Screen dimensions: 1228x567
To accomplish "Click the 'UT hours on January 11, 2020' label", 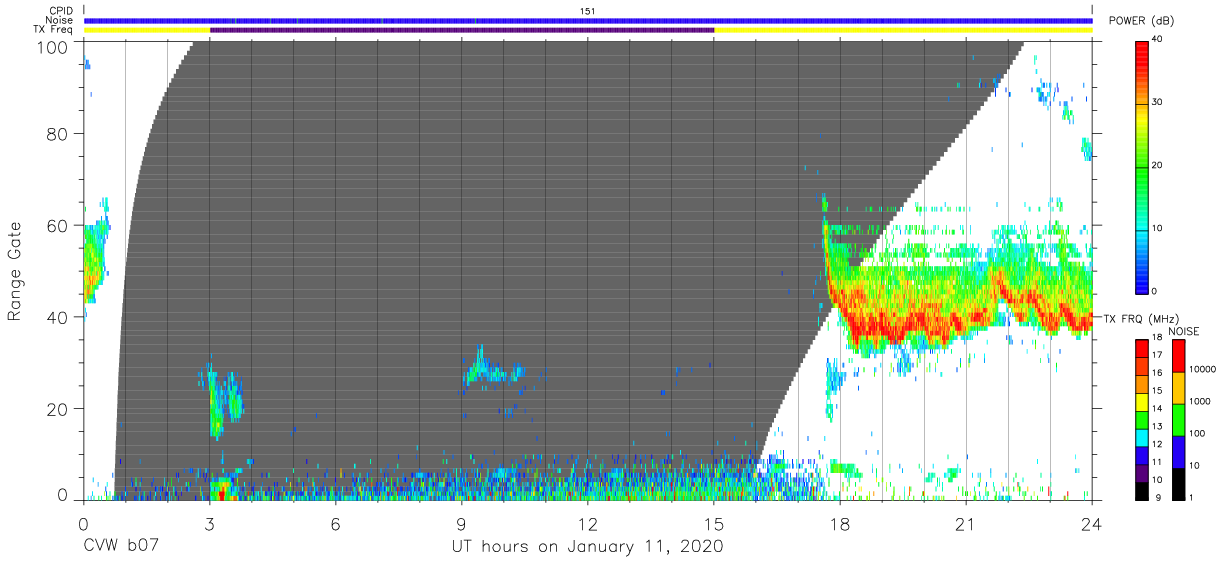I will (x=588, y=546).
